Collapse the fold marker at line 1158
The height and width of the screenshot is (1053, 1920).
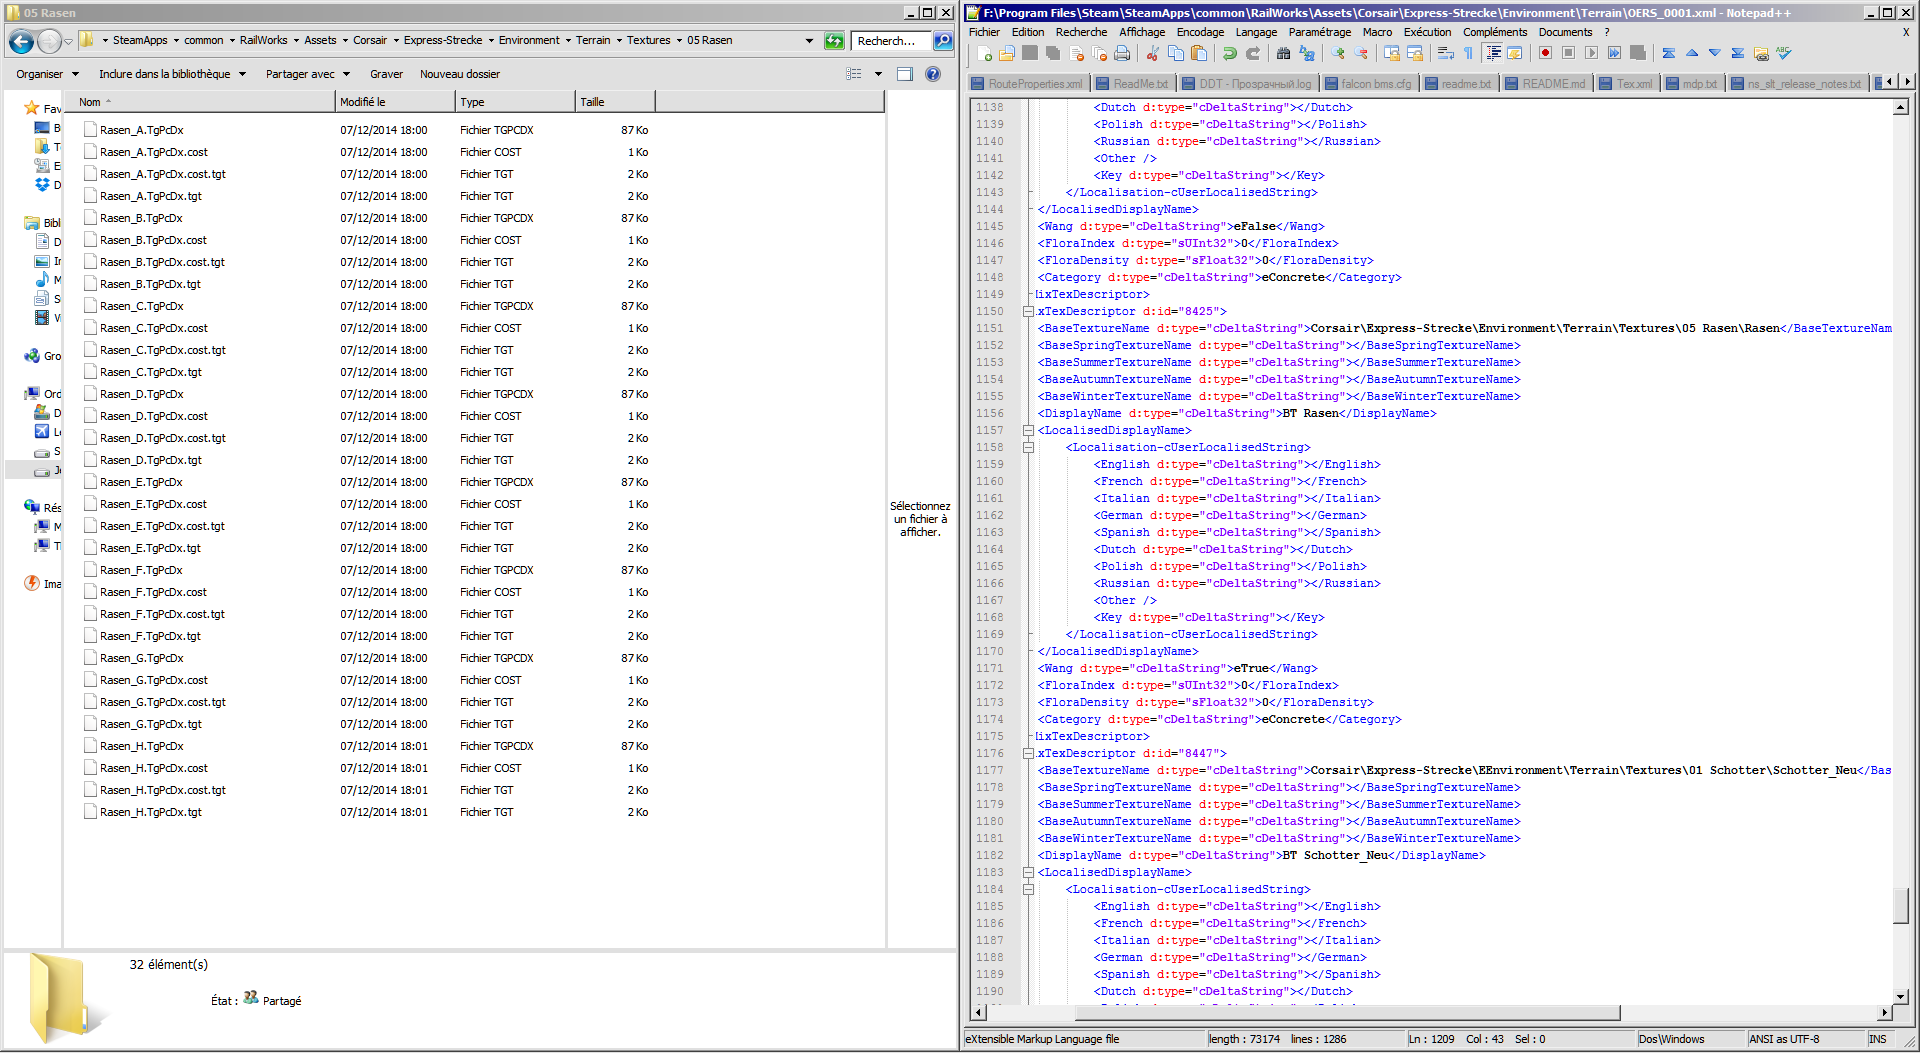(1028, 448)
